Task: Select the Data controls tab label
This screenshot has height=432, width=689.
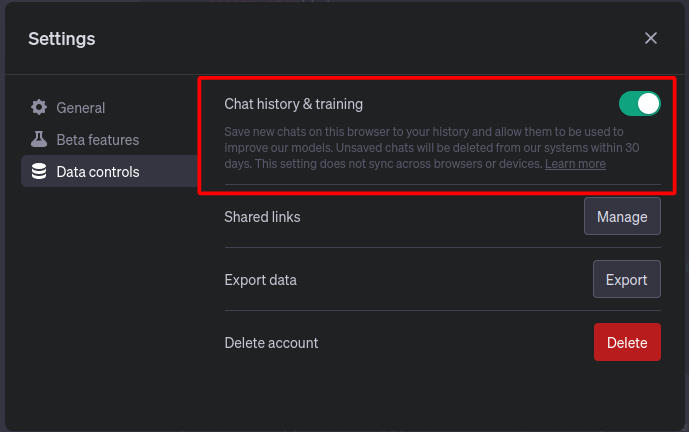Action: point(98,172)
